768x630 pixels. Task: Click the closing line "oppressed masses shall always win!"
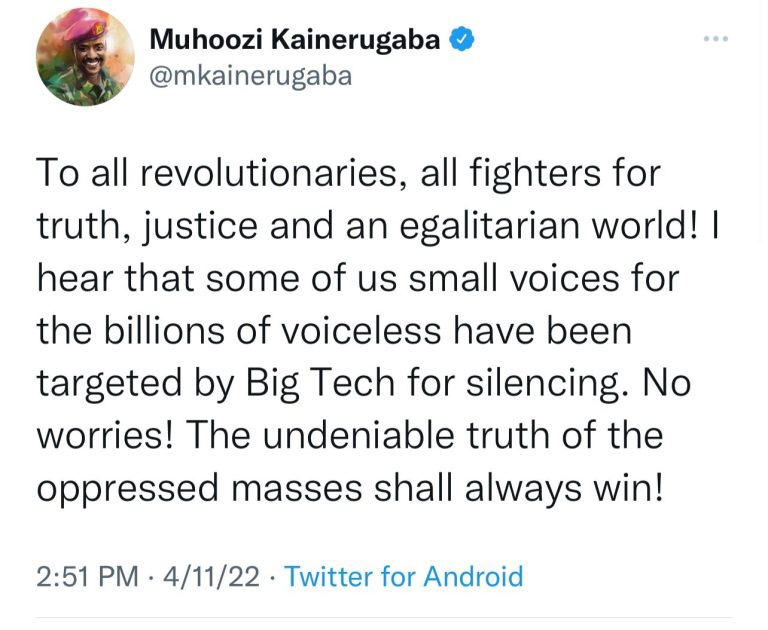(x=349, y=487)
